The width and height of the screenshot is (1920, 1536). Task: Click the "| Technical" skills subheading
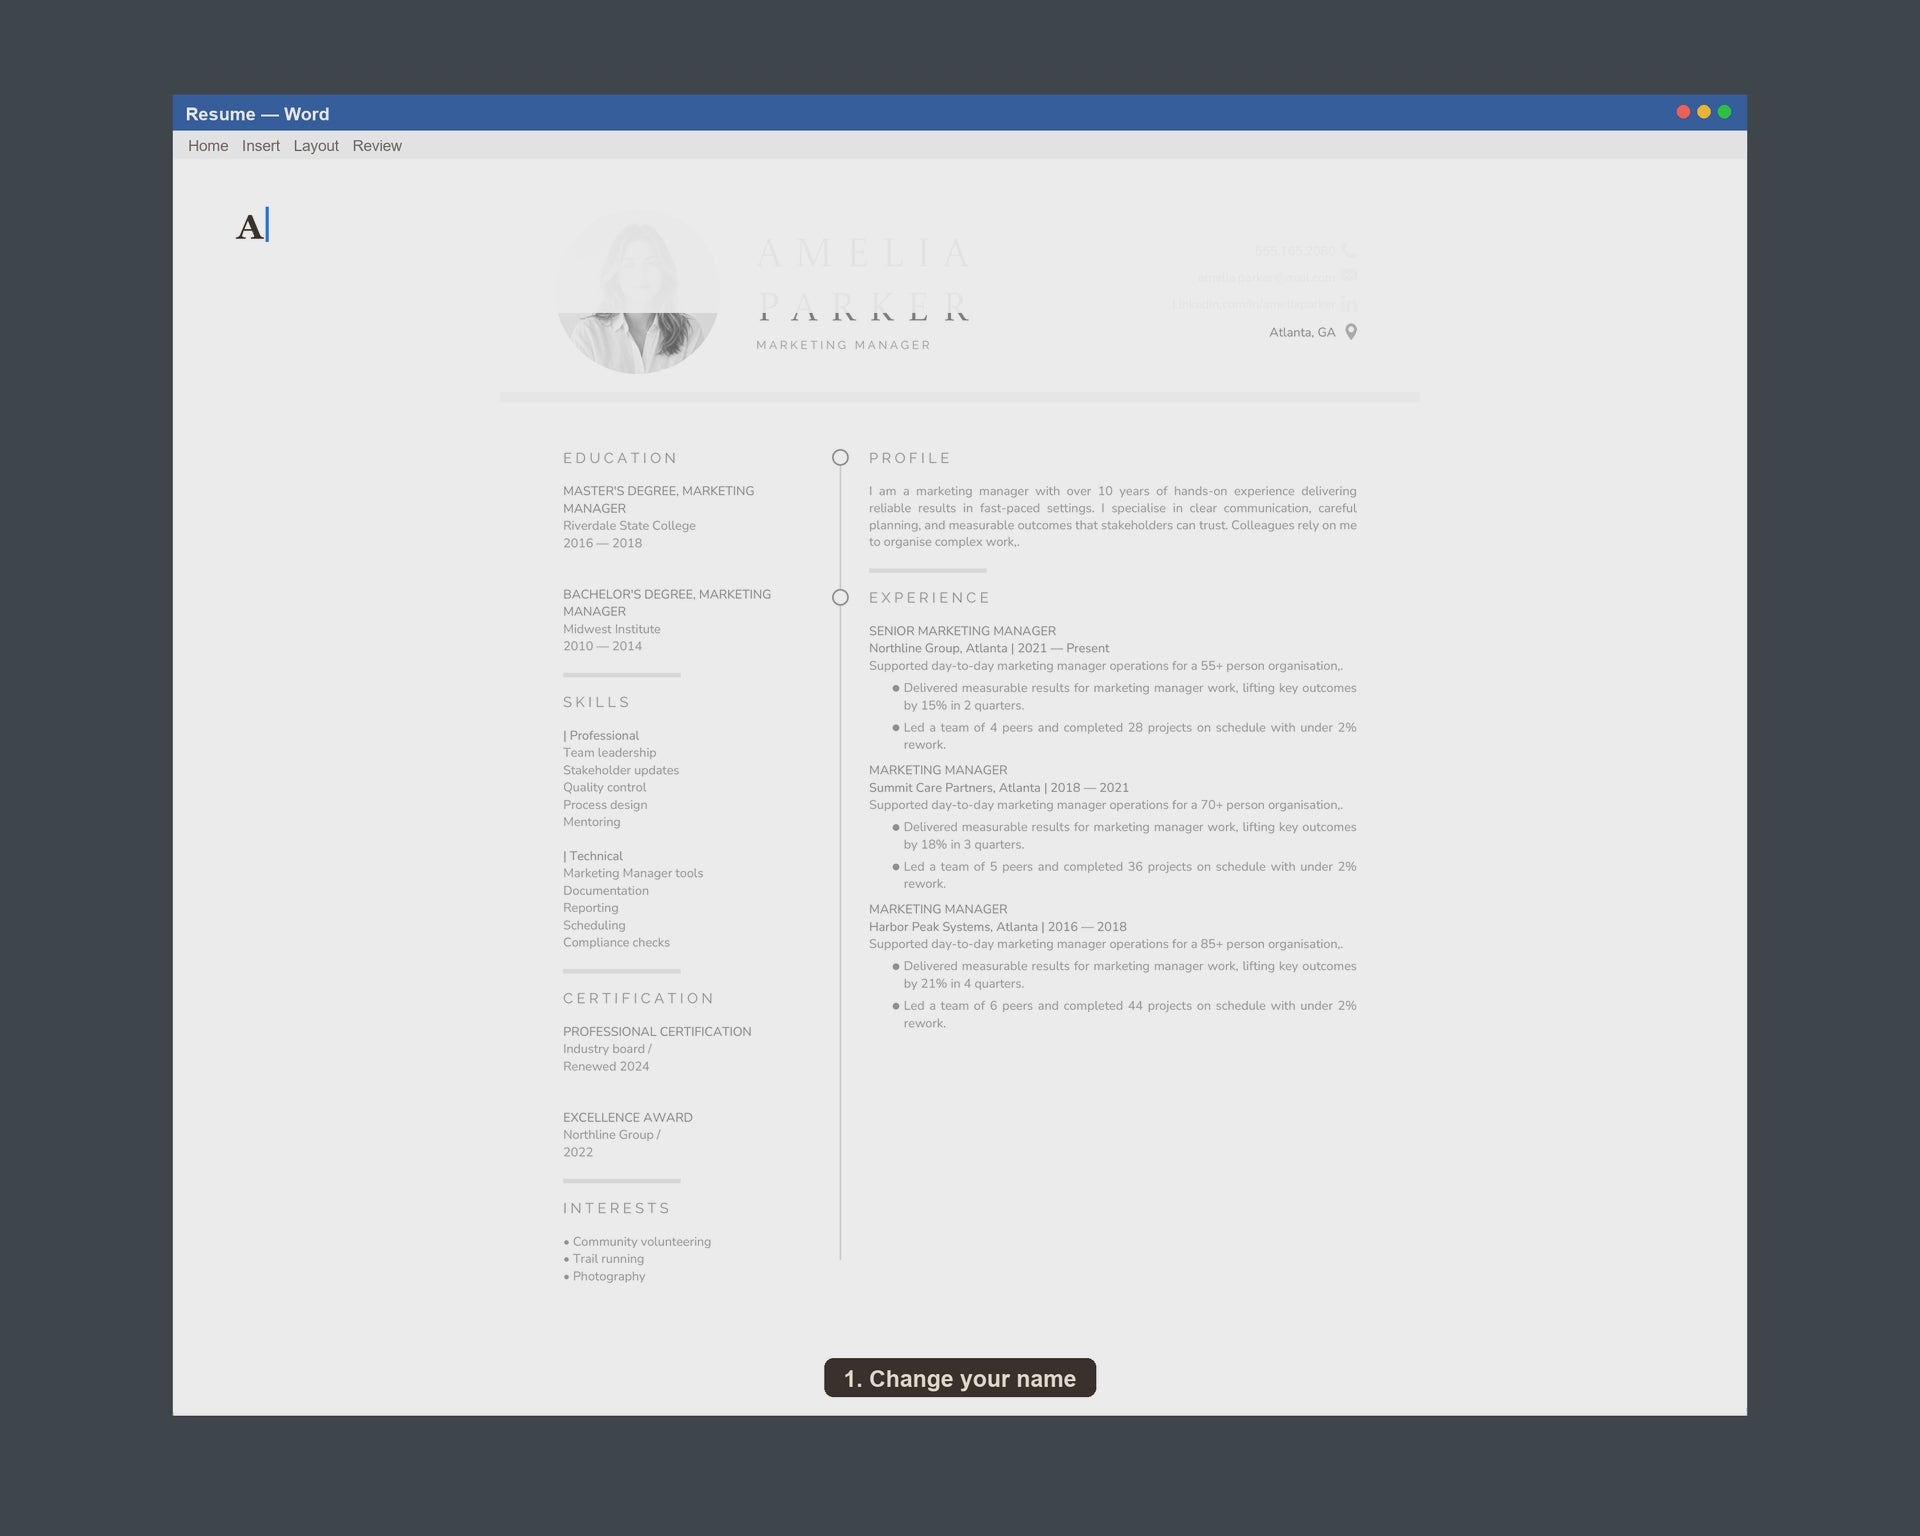point(593,856)
